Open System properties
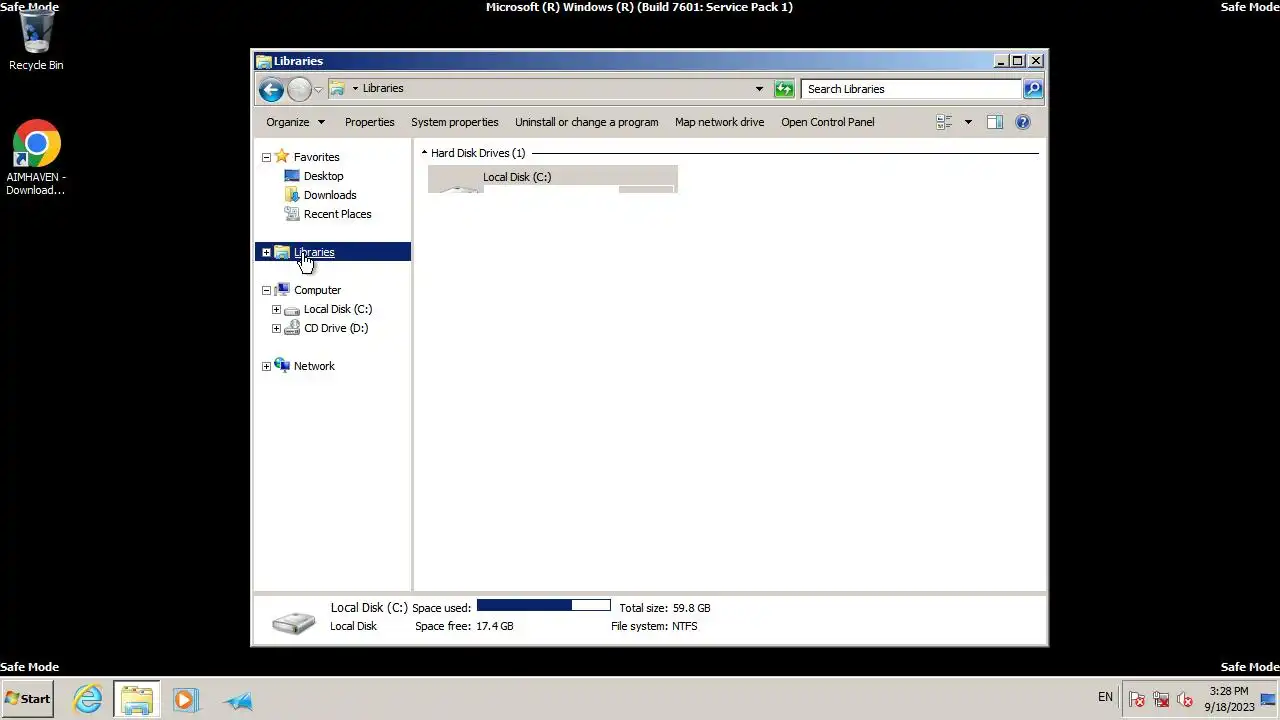 [x=455, y=122]
